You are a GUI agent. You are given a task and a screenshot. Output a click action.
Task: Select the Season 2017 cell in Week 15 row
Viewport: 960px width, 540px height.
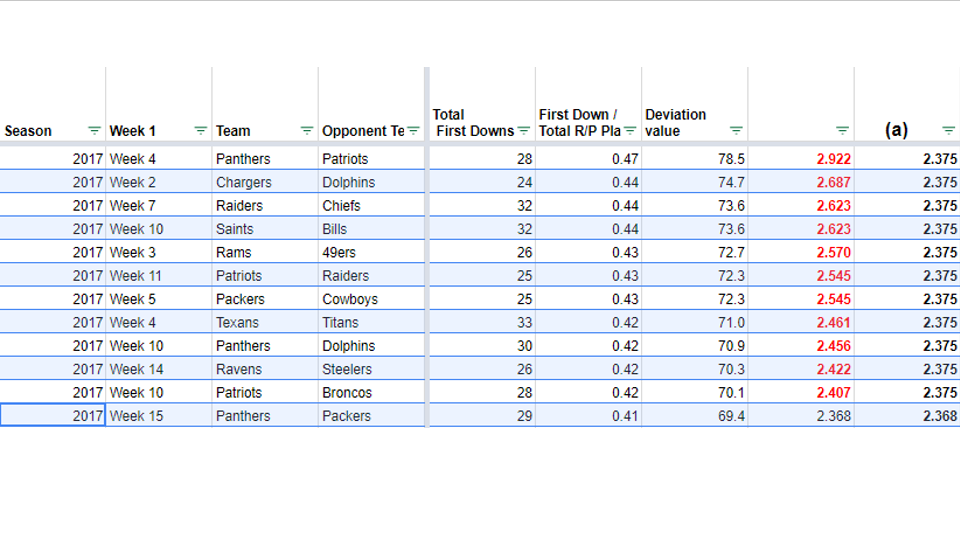53,416
